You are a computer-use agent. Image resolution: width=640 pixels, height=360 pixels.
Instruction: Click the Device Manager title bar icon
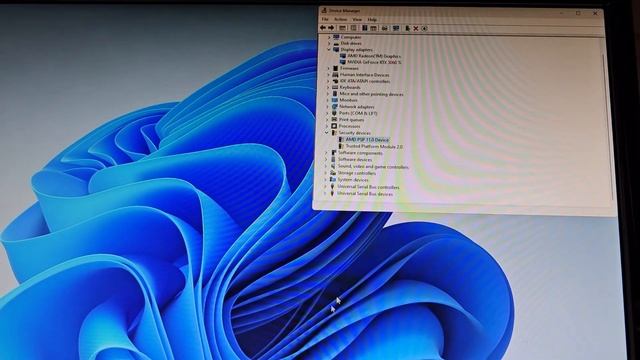click(x=324, y=11)
